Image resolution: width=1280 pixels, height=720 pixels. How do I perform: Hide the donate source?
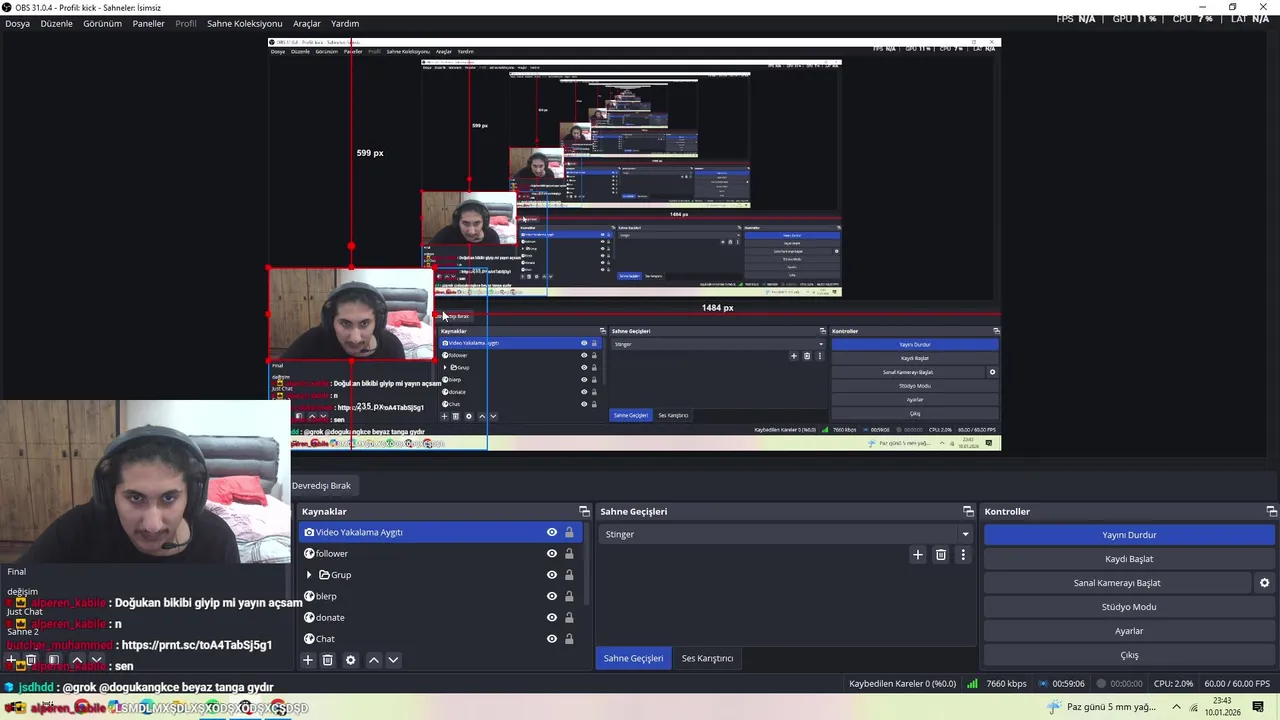click(x=551, y=617)
